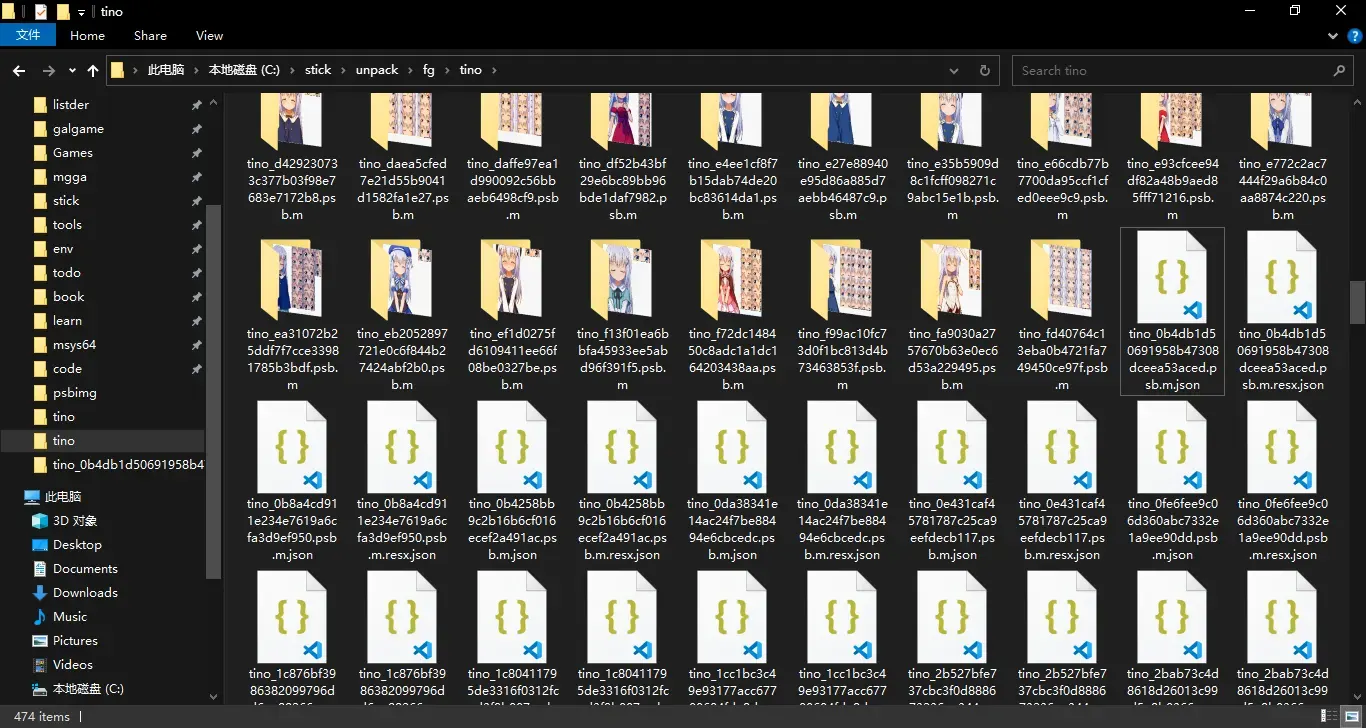Click unpack in the address breadcrumb
Screen dimensions: 1366x728
point(377,70)
